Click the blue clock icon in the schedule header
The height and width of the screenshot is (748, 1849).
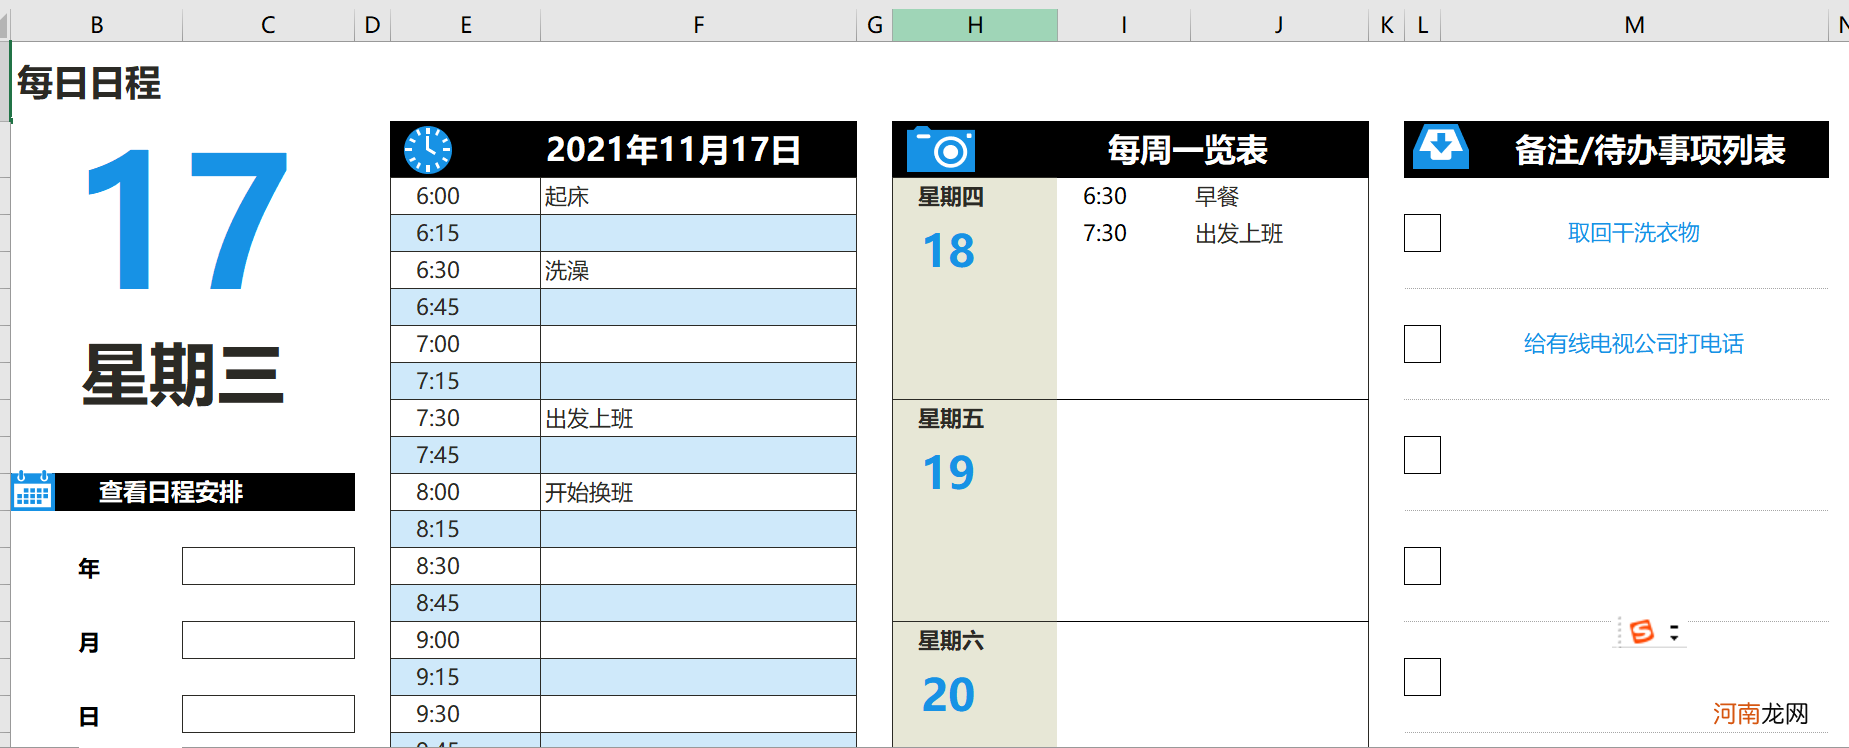point(428,150)
